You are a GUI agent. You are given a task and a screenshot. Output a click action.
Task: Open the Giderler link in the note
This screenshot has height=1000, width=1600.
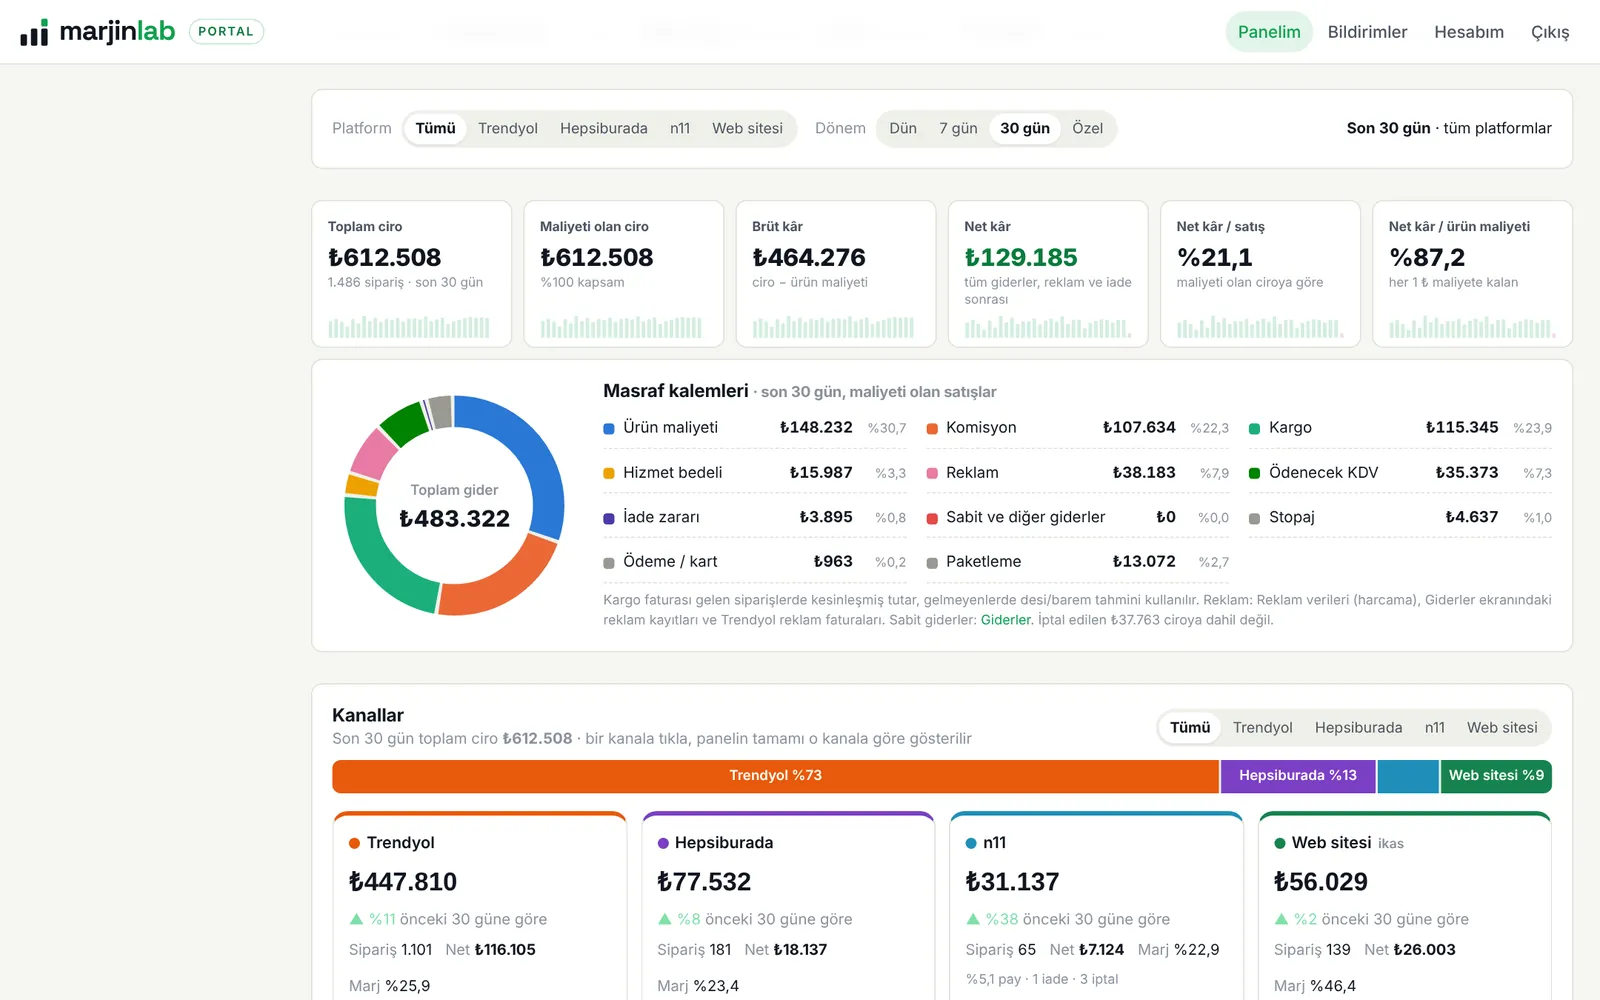(x=1005, y=620)
